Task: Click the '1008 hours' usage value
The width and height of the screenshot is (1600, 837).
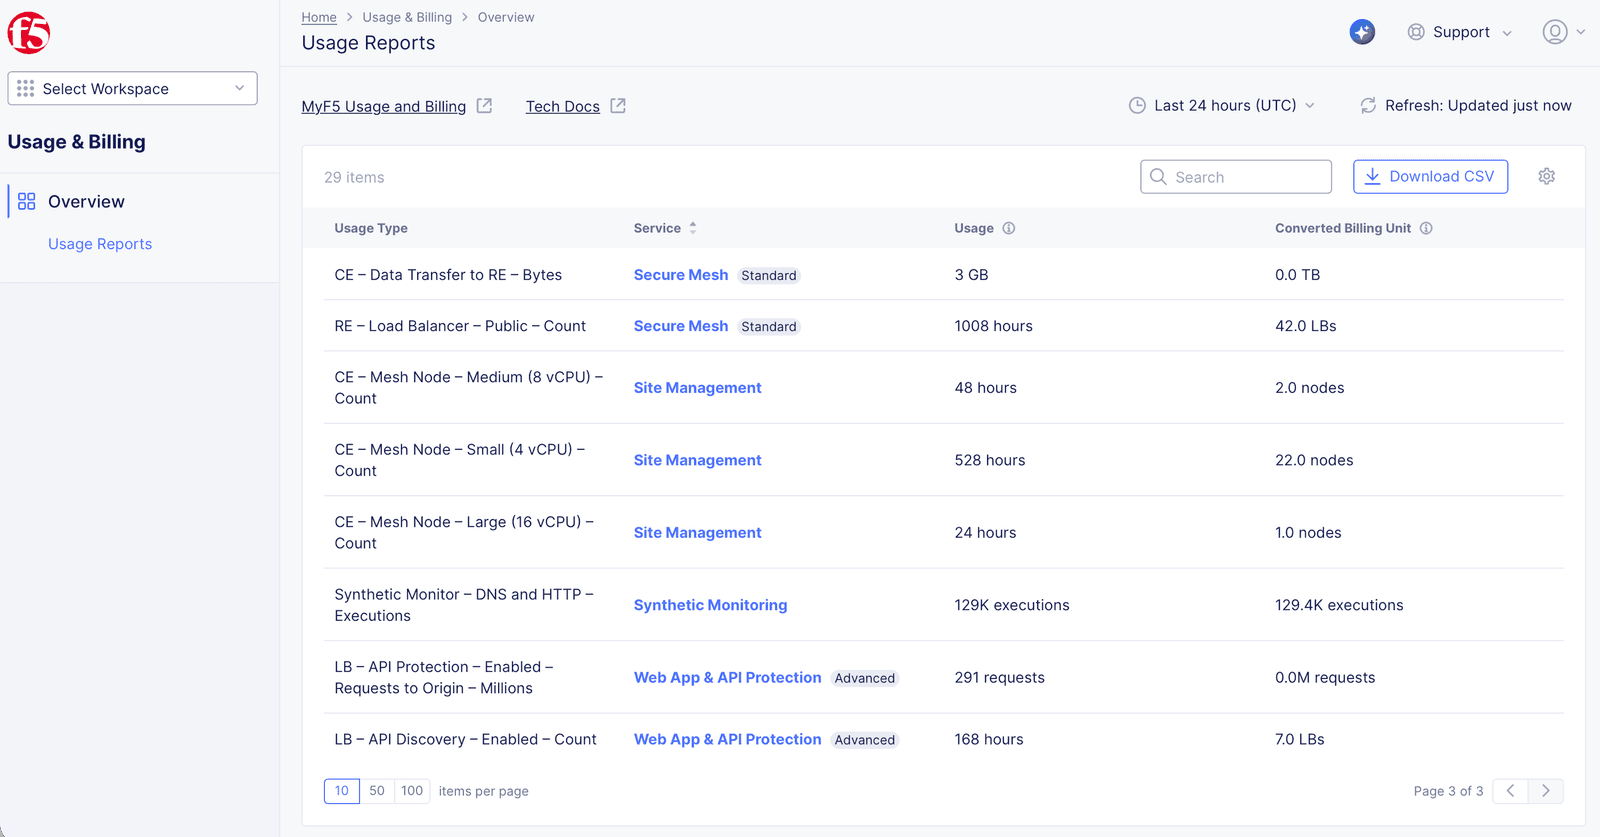Action: tap(994, 326)
